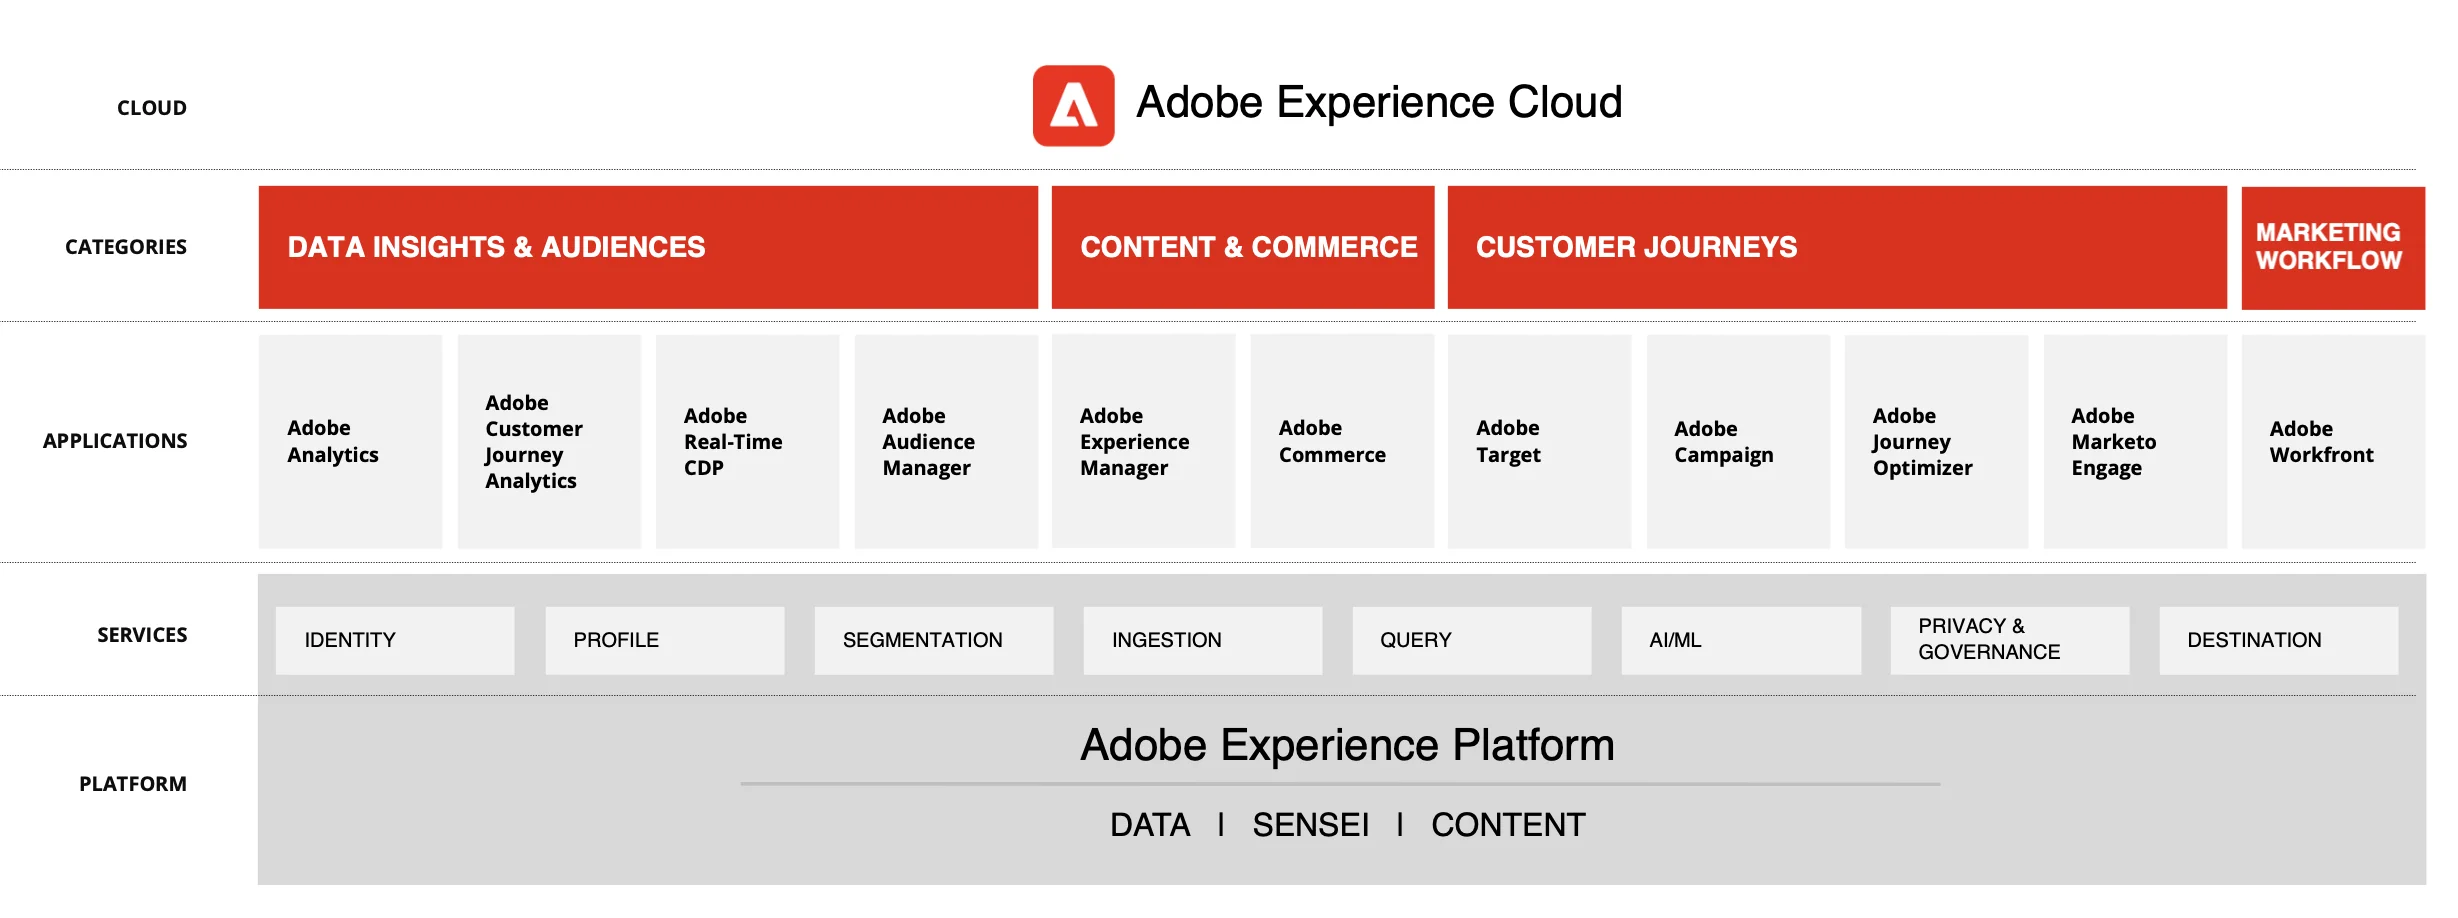Click the red Adobe logo icon
The image size is (2458, 918).
[1073, 106]
